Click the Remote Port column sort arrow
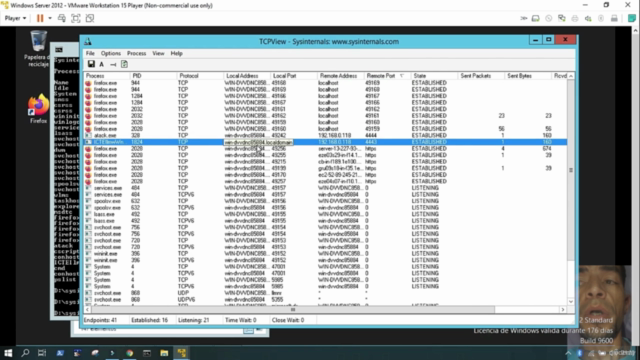Viewport: 640px width, 360px height. [x=402, y=76]
